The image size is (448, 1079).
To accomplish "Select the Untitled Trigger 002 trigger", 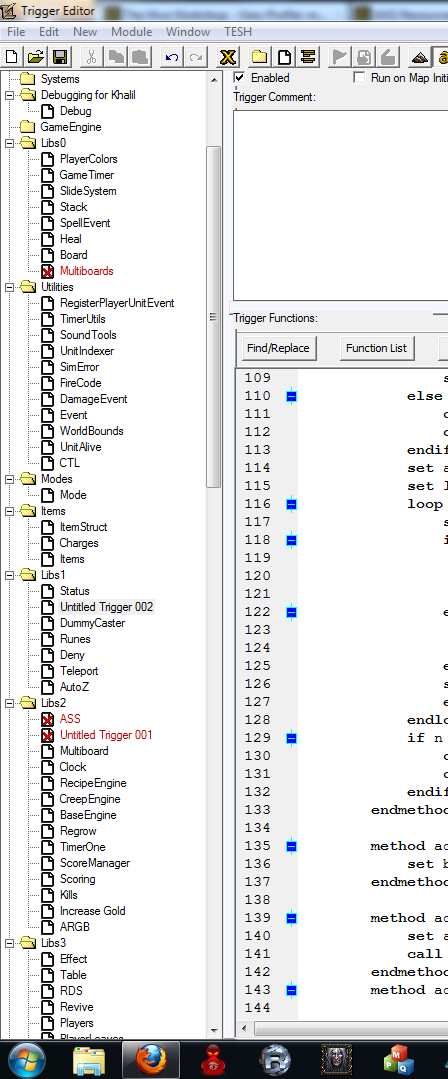I will (106, 607).
